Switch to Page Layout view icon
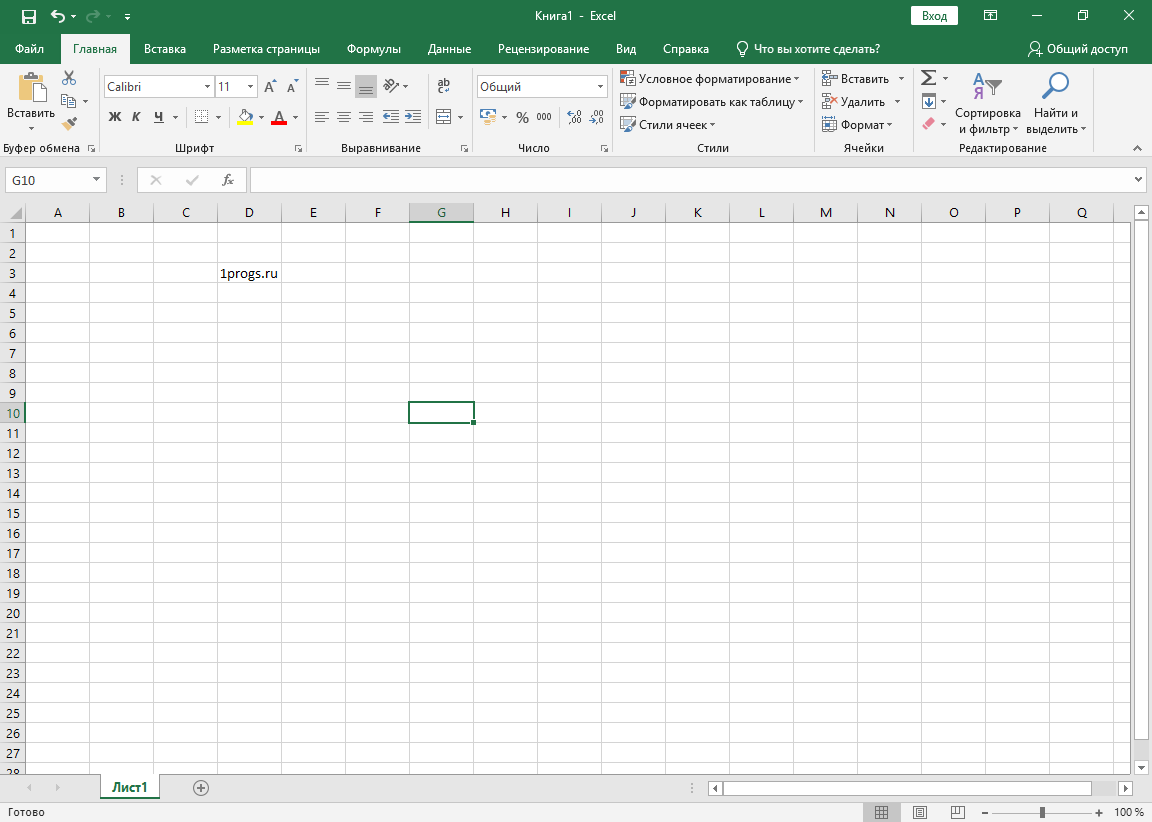The image size is (1152, 822). pyautogui.click(x=919, y=812)
